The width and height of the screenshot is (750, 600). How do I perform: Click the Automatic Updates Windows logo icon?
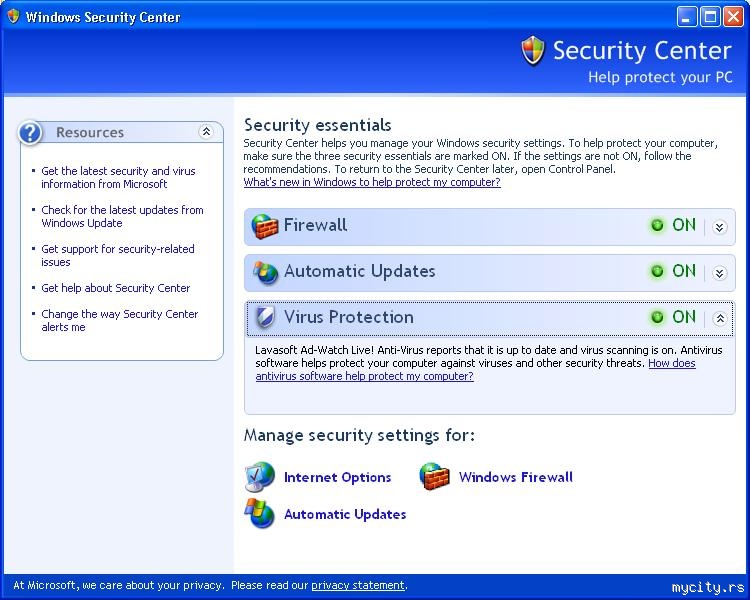260,514
